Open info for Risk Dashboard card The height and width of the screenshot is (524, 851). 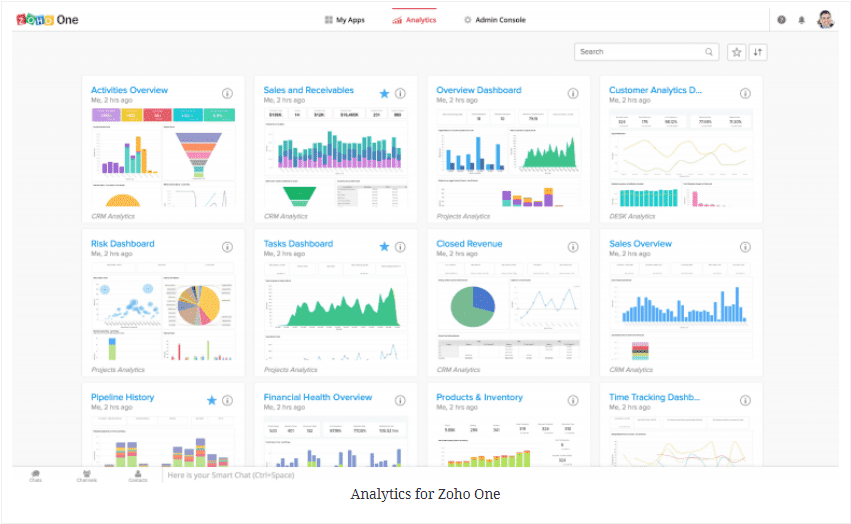point(227,247)
